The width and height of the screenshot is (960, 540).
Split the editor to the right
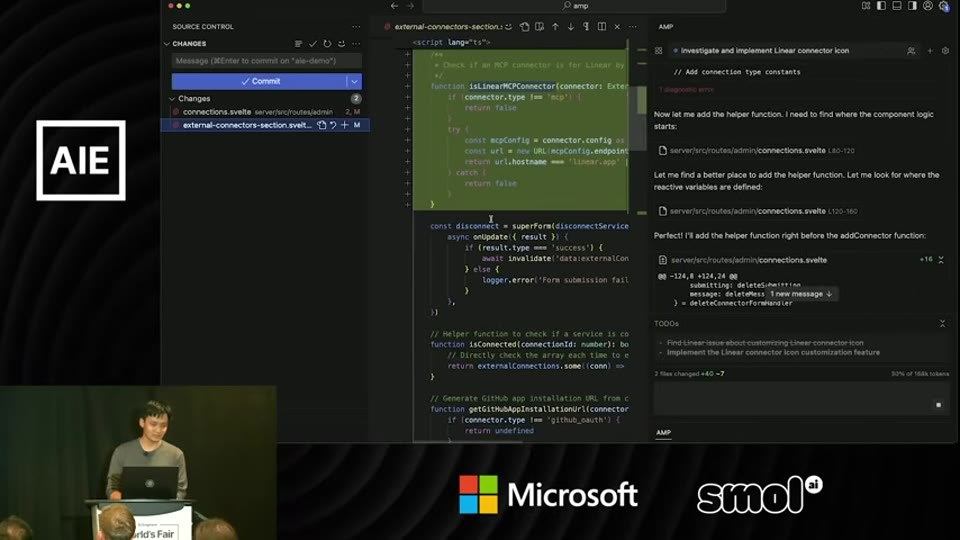[602, 27]
